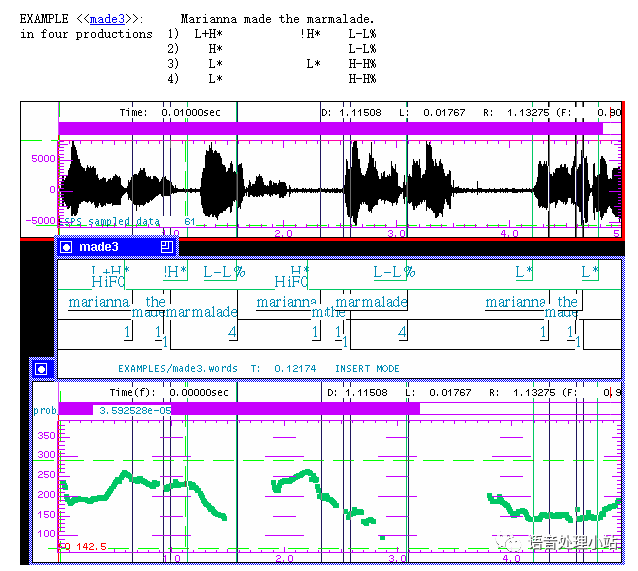Click the Time: 0.01000sec waveform readout

coord(170,112)
